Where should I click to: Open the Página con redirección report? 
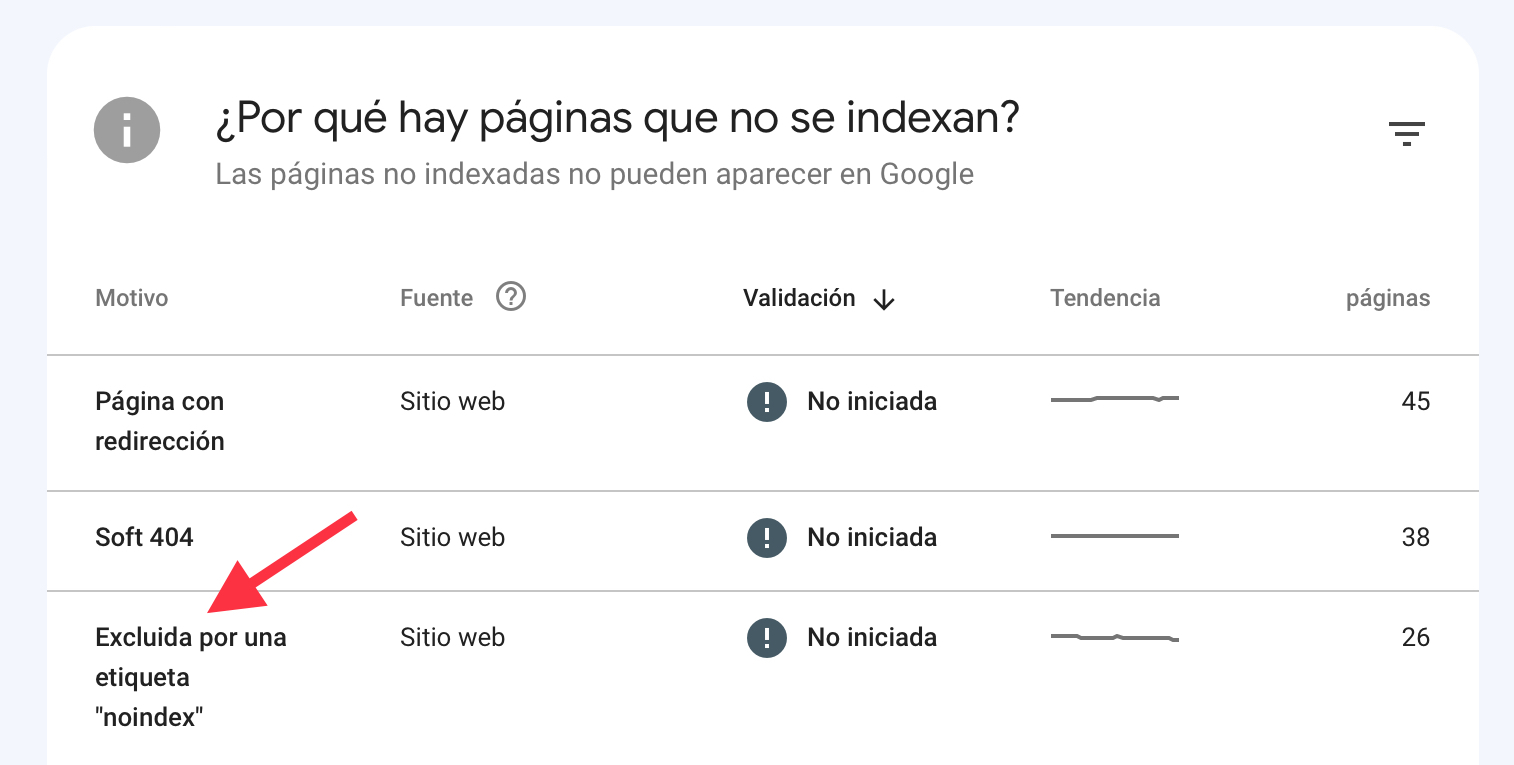[159, 420]
